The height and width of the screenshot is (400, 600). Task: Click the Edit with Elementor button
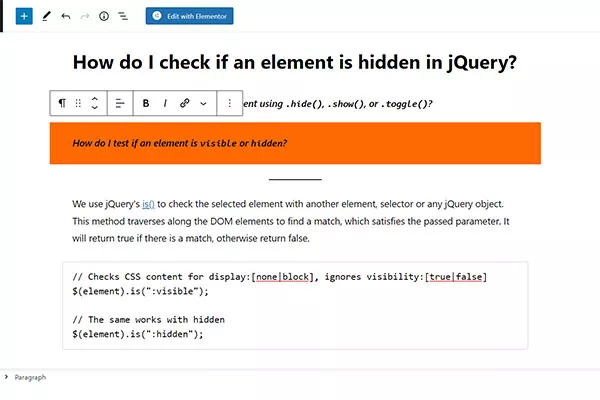click(x=189, y=16)
